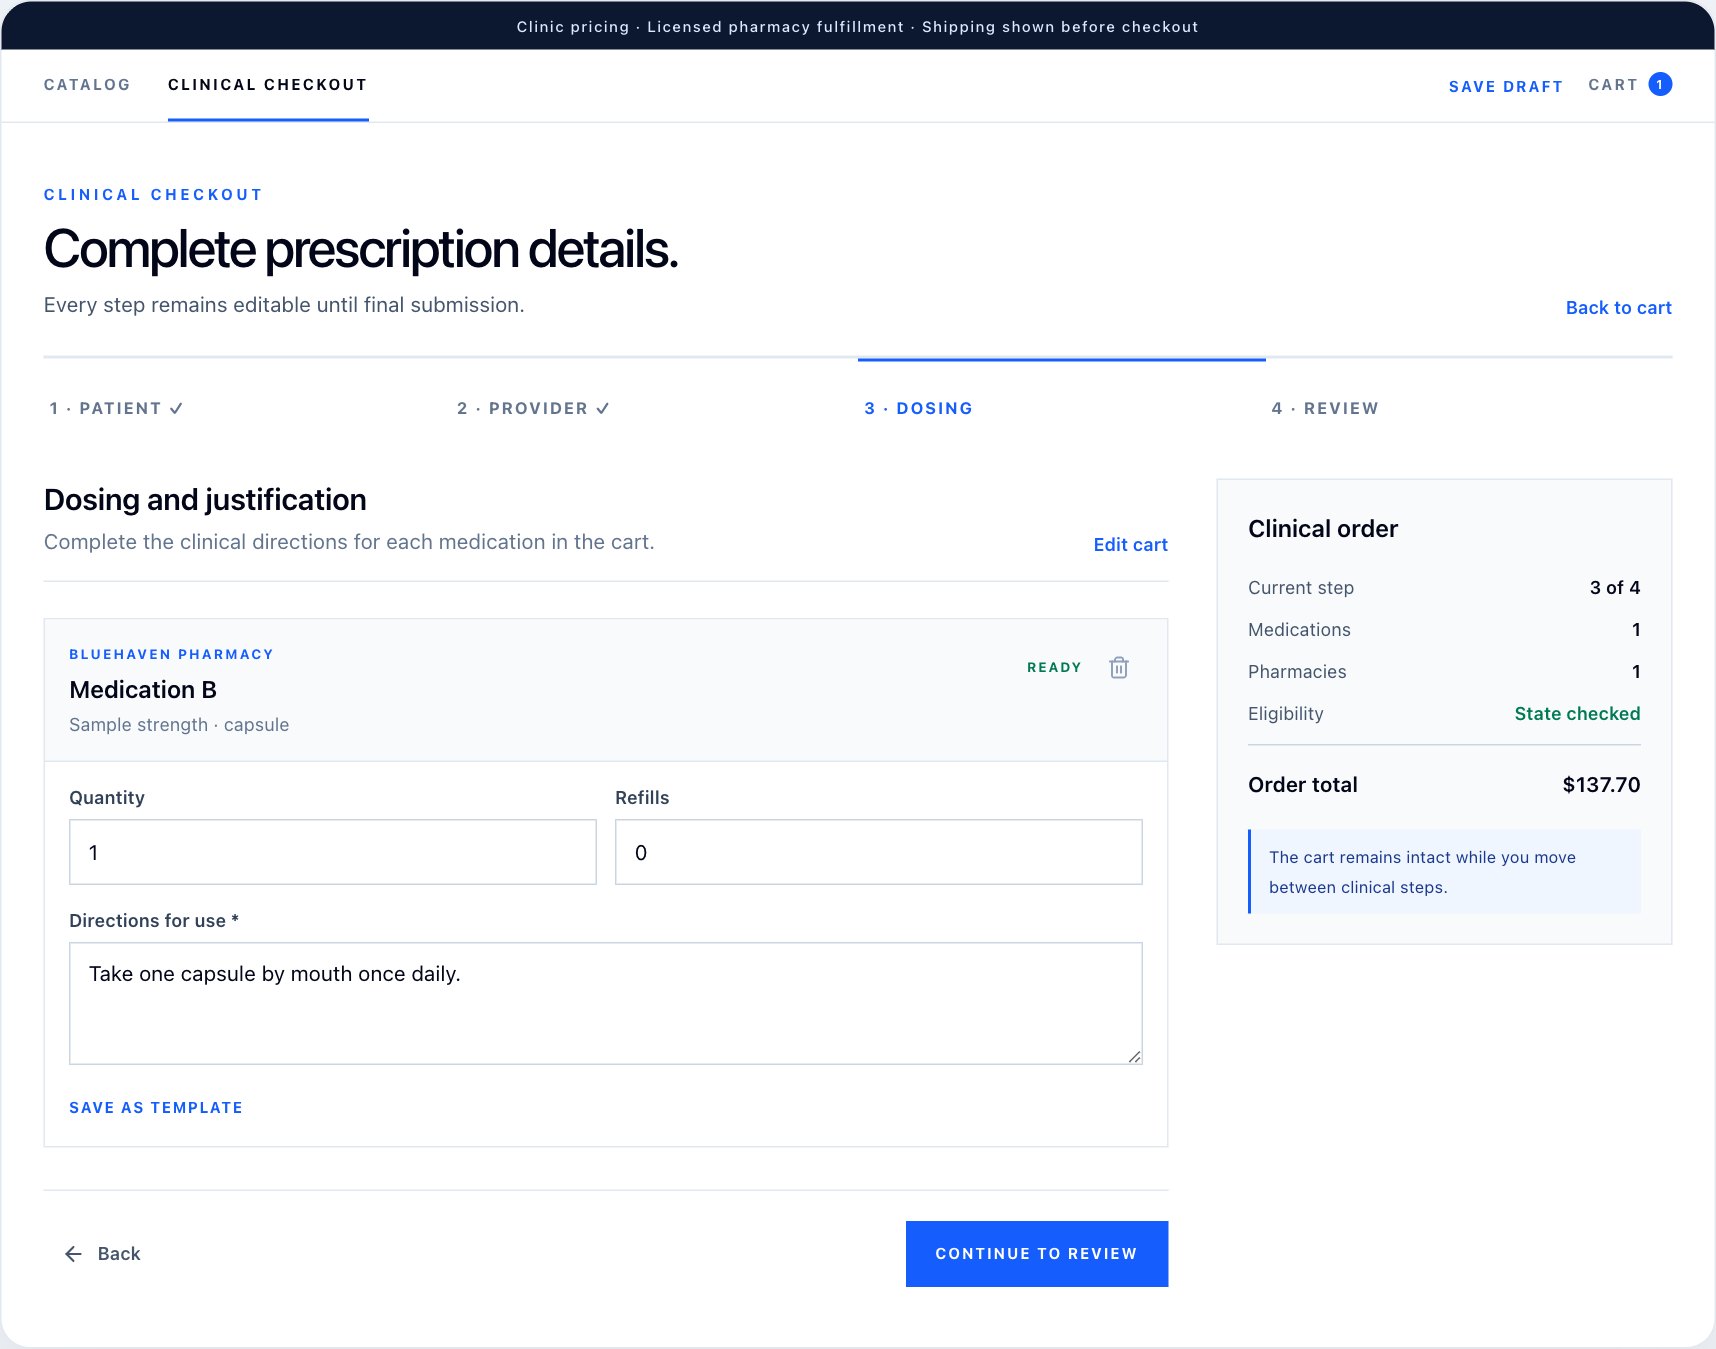Click 'Sample strength · capsule' text
The height and width of the screenshot is (1349, 1716).
(x=179, y=724)
